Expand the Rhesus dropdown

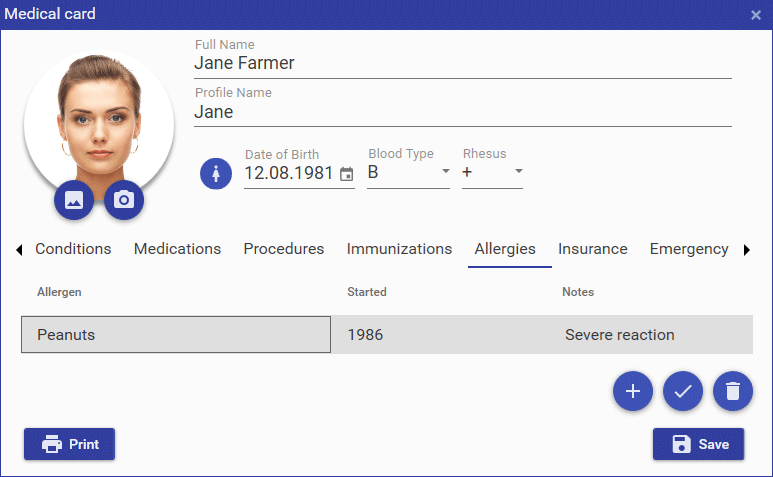tap(518, 172)
